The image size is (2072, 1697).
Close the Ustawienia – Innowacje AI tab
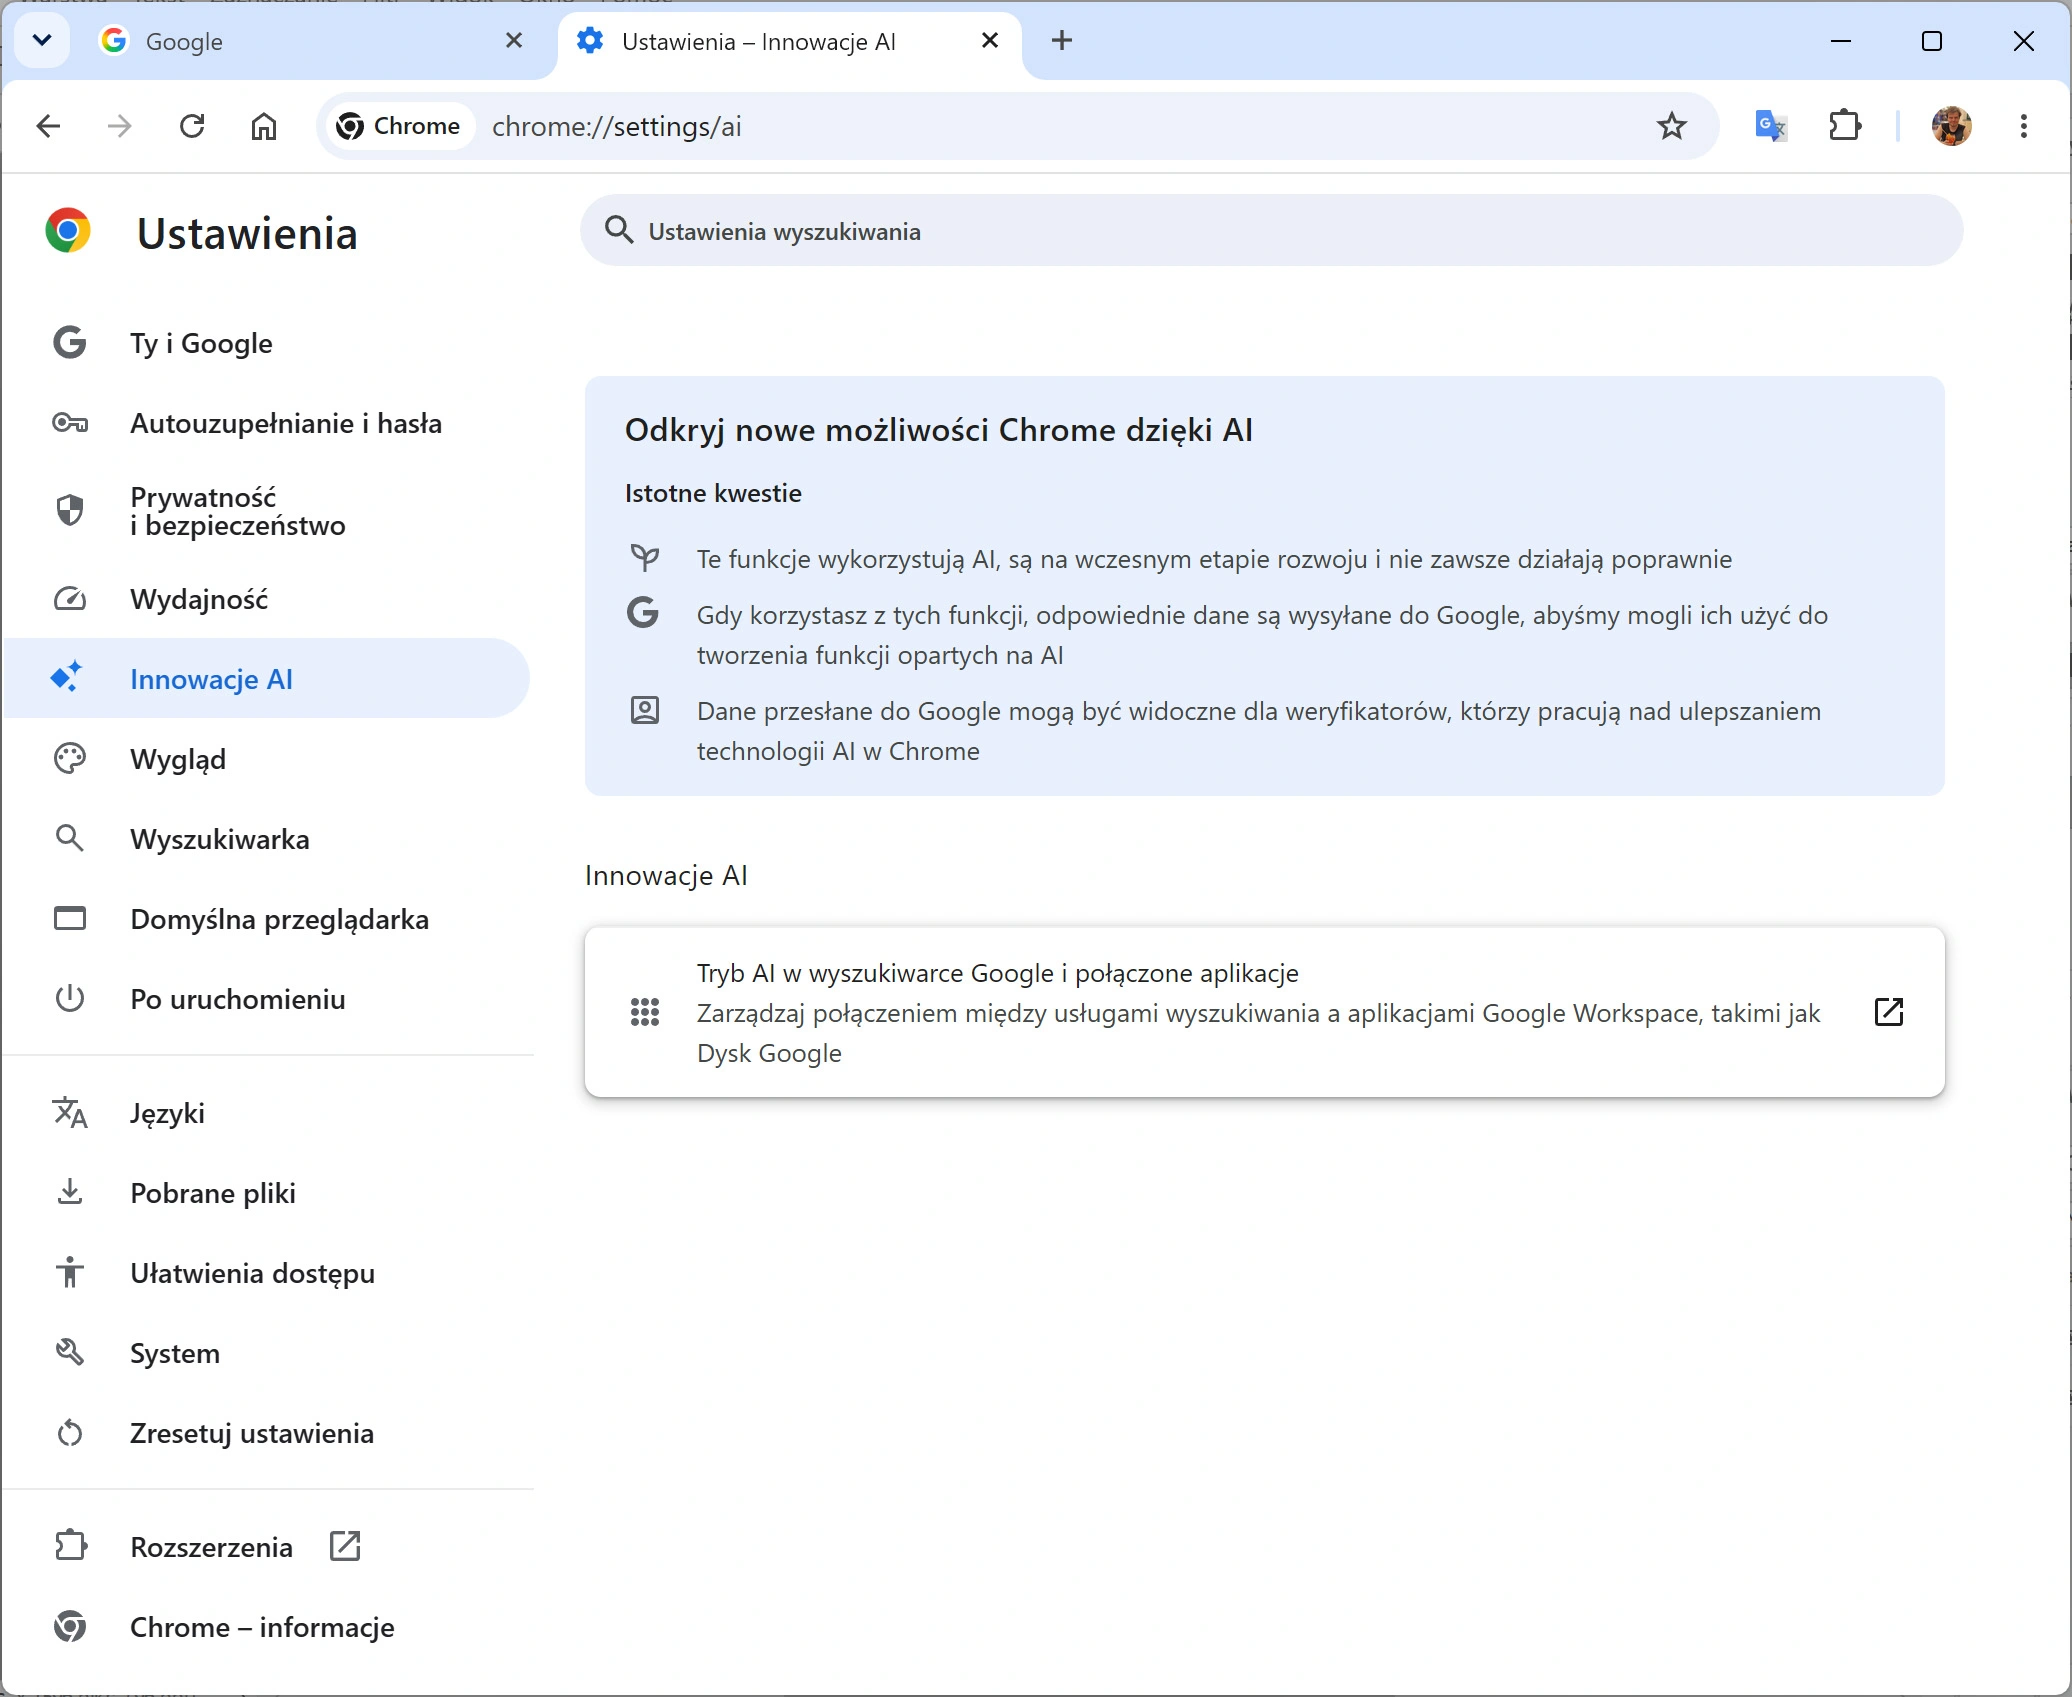tap(990, 41)
